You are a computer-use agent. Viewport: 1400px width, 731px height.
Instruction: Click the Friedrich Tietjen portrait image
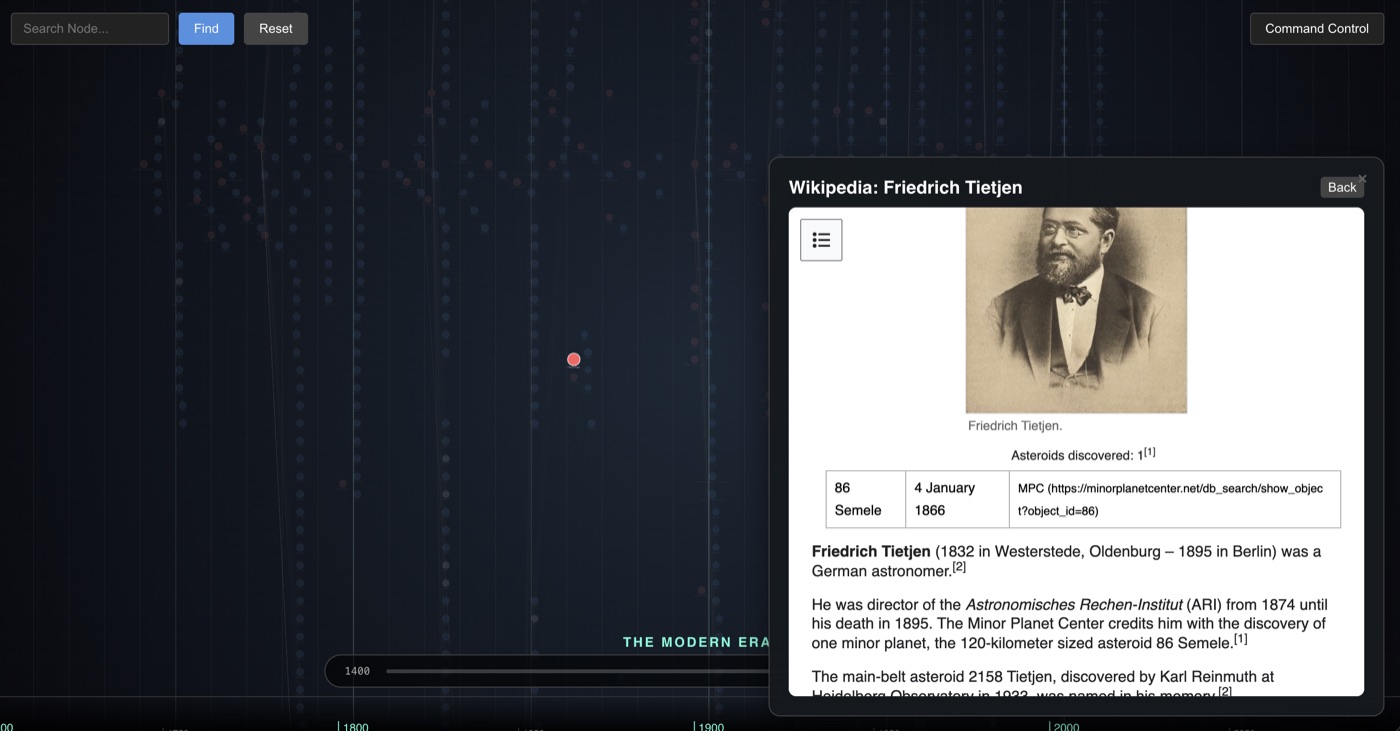coord(1076,310)
